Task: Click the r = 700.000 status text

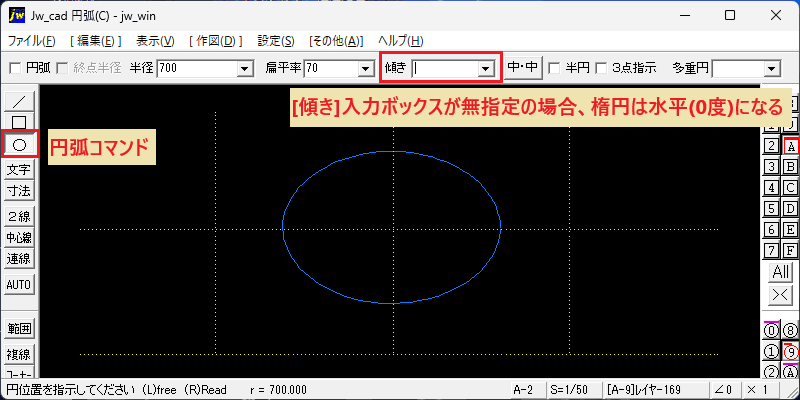Action: [279, 390]
